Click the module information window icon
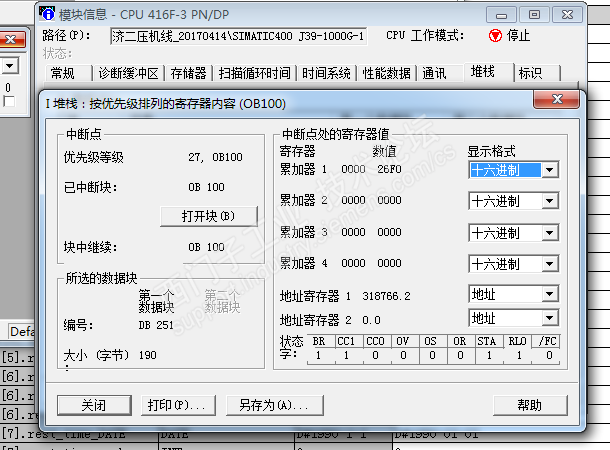 click(47, 13)
